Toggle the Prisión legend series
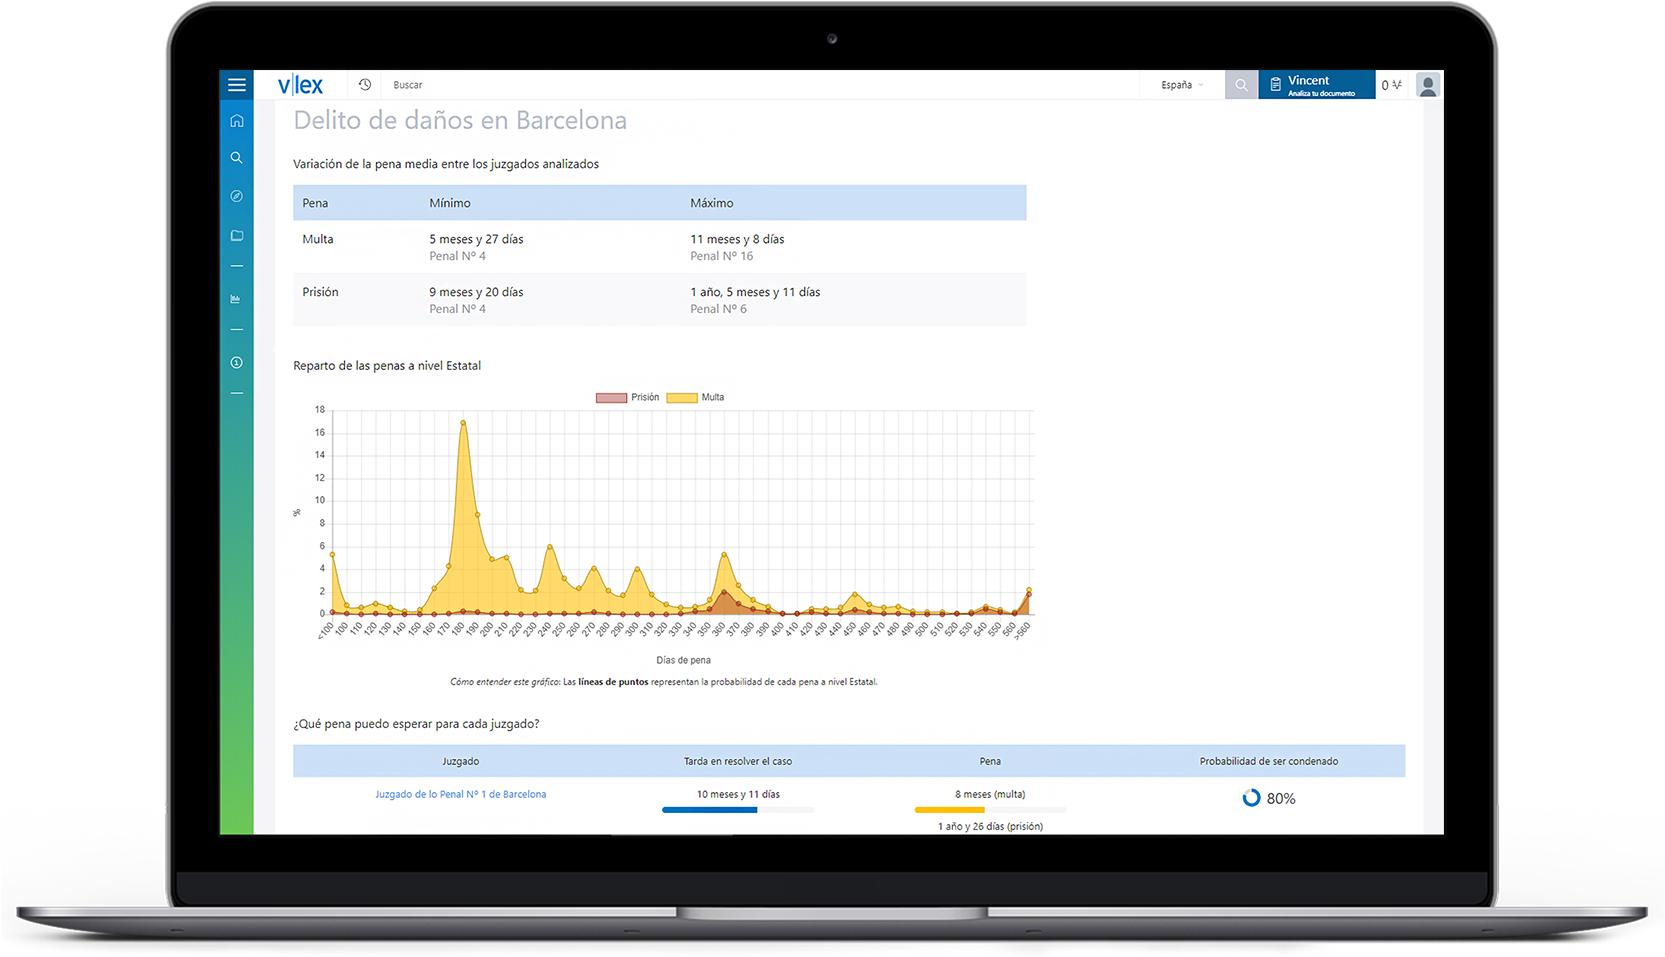 pyautogui.click(x=628, y=398)
